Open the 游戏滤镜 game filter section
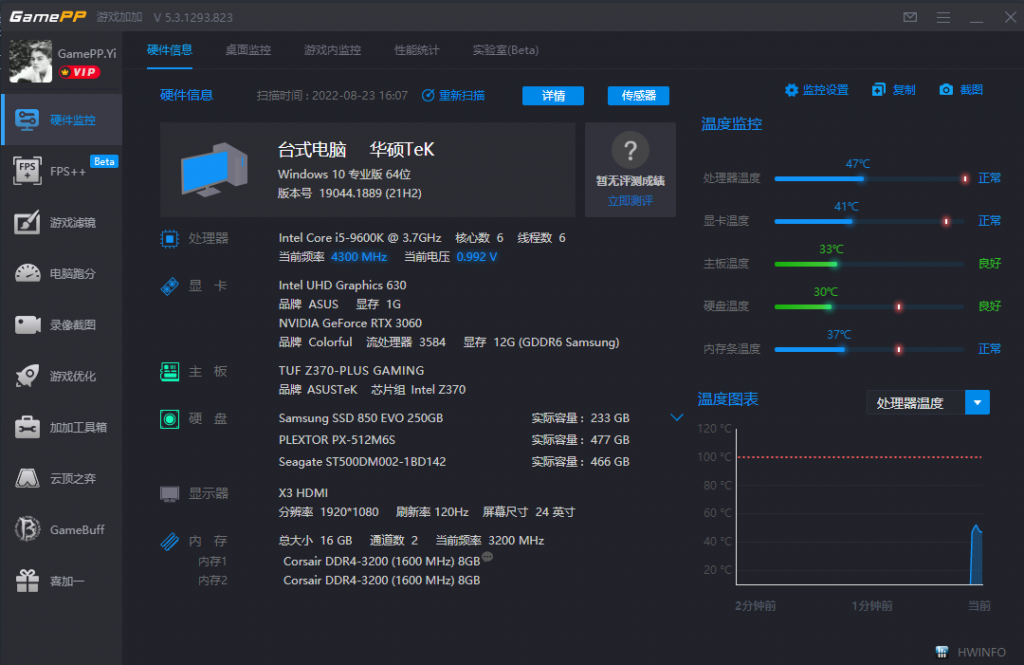Viewport: 1024px width, 665px height. [62, 222]
